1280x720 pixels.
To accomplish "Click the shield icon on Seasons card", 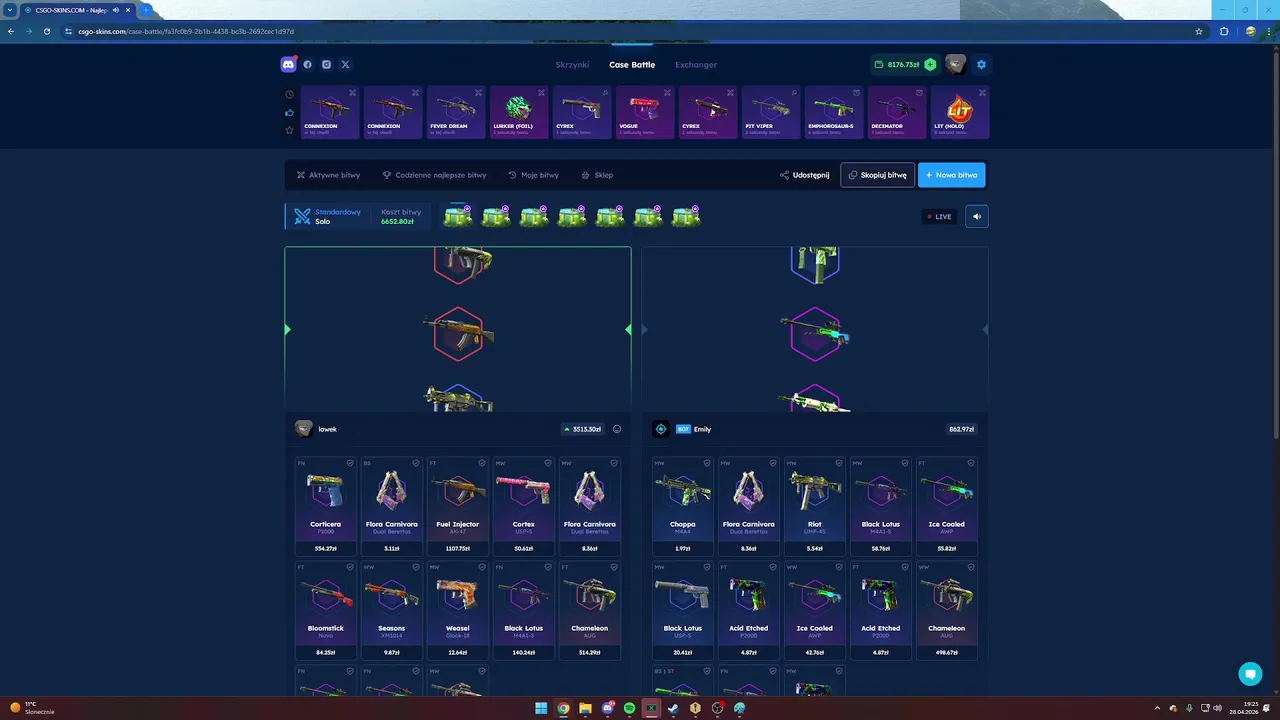I will (x=416, y=567).
